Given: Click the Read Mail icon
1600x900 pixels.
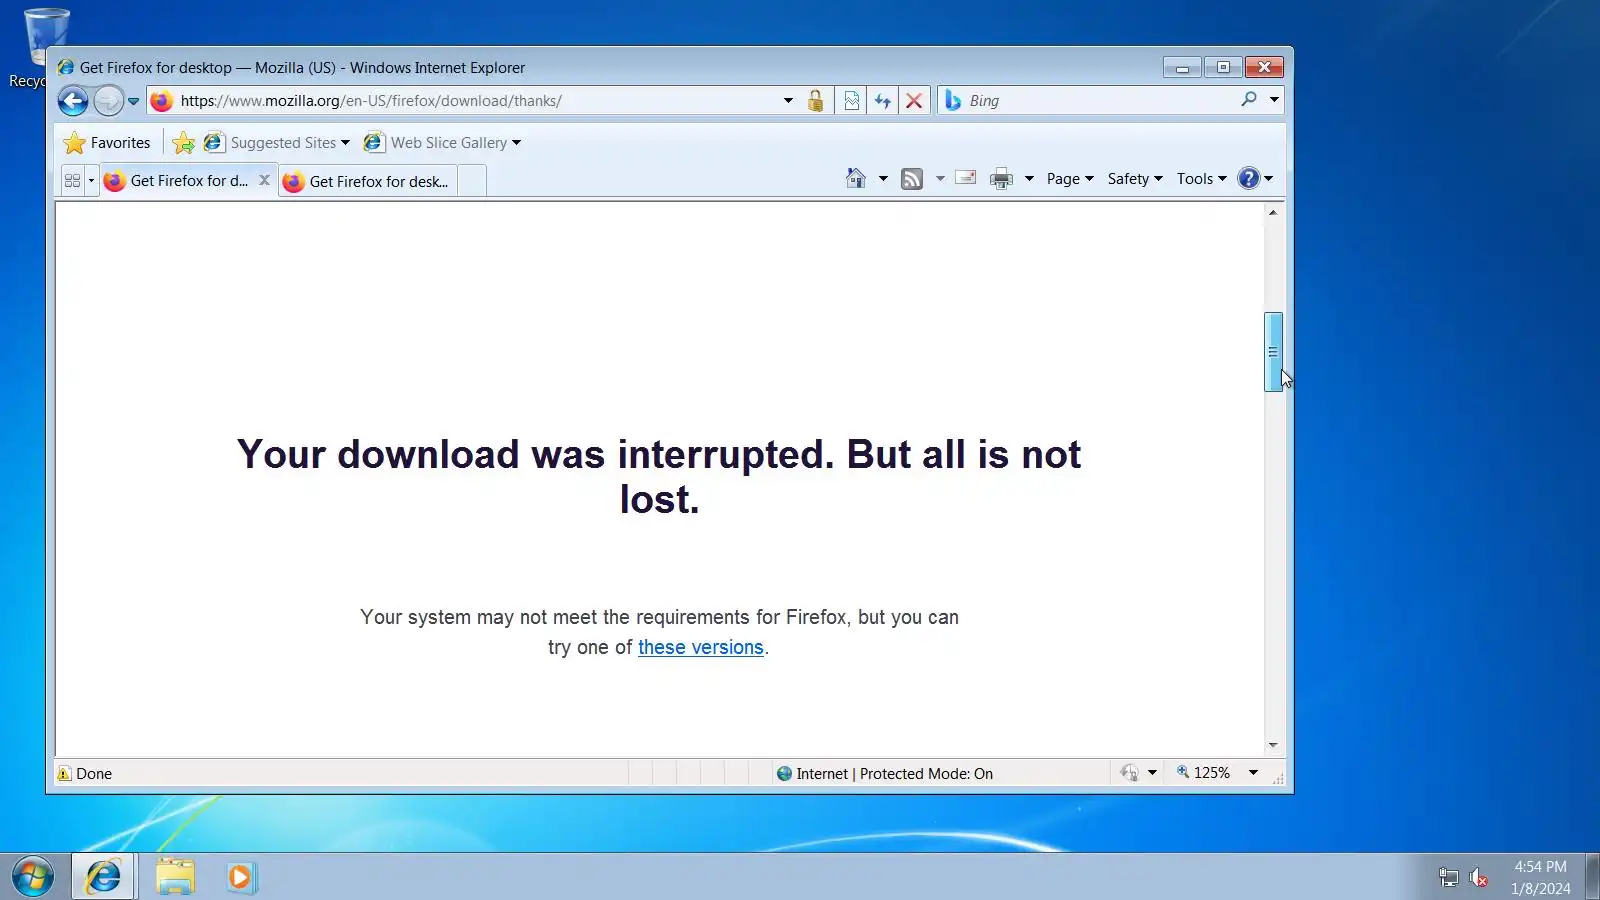Looking at the screenshot, I should (x=966, y=179).
